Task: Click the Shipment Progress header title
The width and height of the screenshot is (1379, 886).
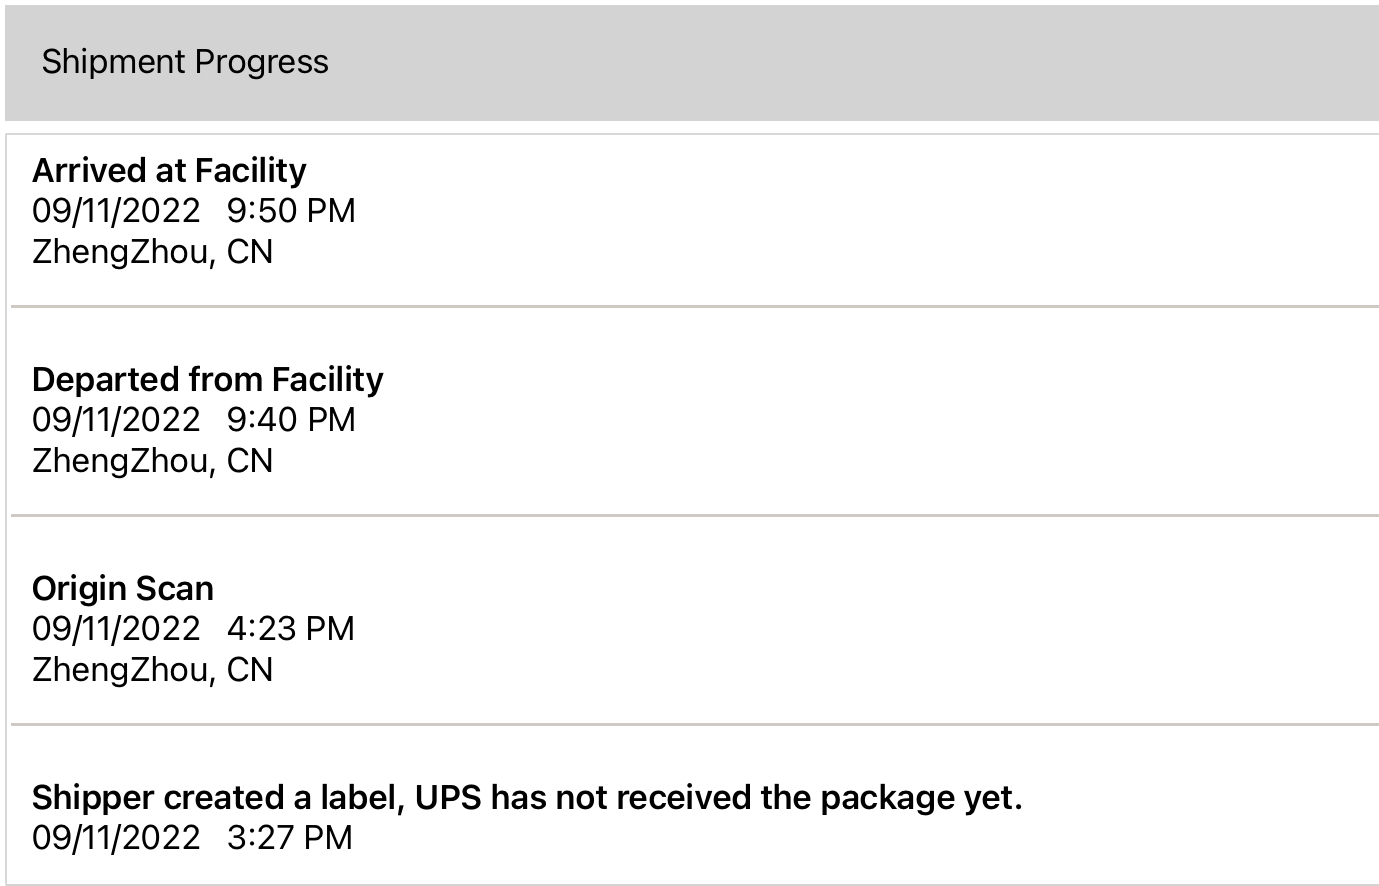Action: point(185,62)
